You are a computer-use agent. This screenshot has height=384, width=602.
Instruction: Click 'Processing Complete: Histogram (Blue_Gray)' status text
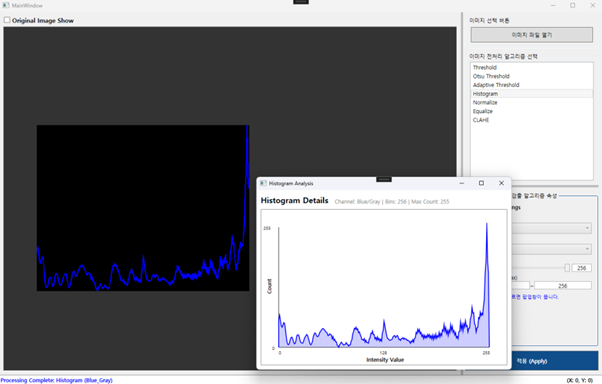click(x=56, y=380)
